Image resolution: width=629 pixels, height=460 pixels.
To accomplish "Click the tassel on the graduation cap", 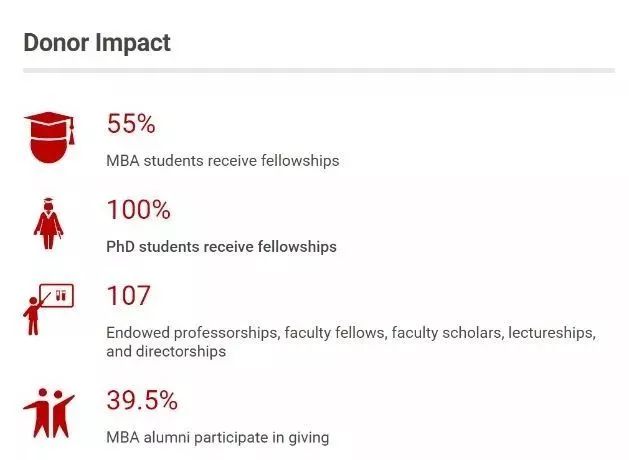I will [x=71, y=132].
